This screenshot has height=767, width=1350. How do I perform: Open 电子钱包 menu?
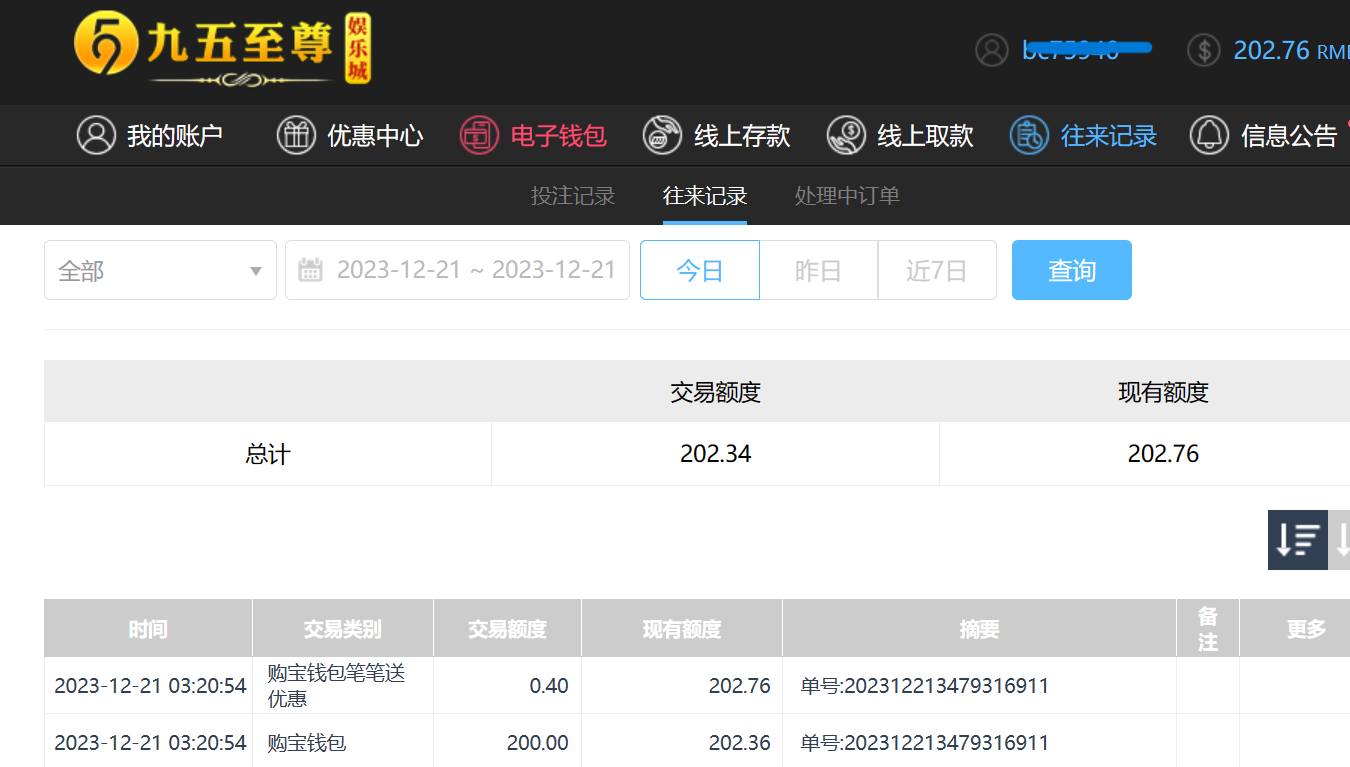(533, 135)
